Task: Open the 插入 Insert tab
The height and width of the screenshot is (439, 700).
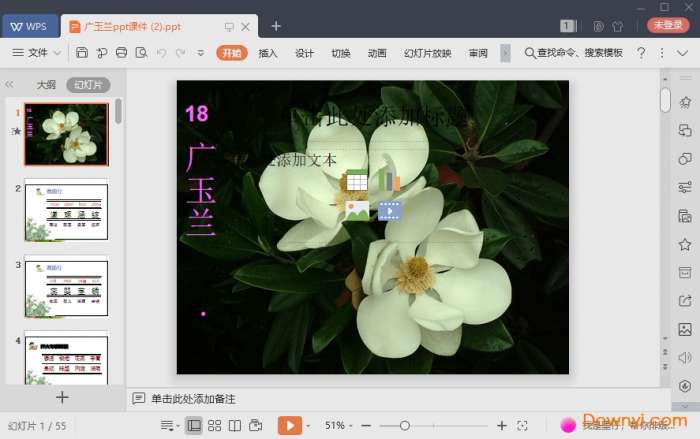Action: pos(268,53)
